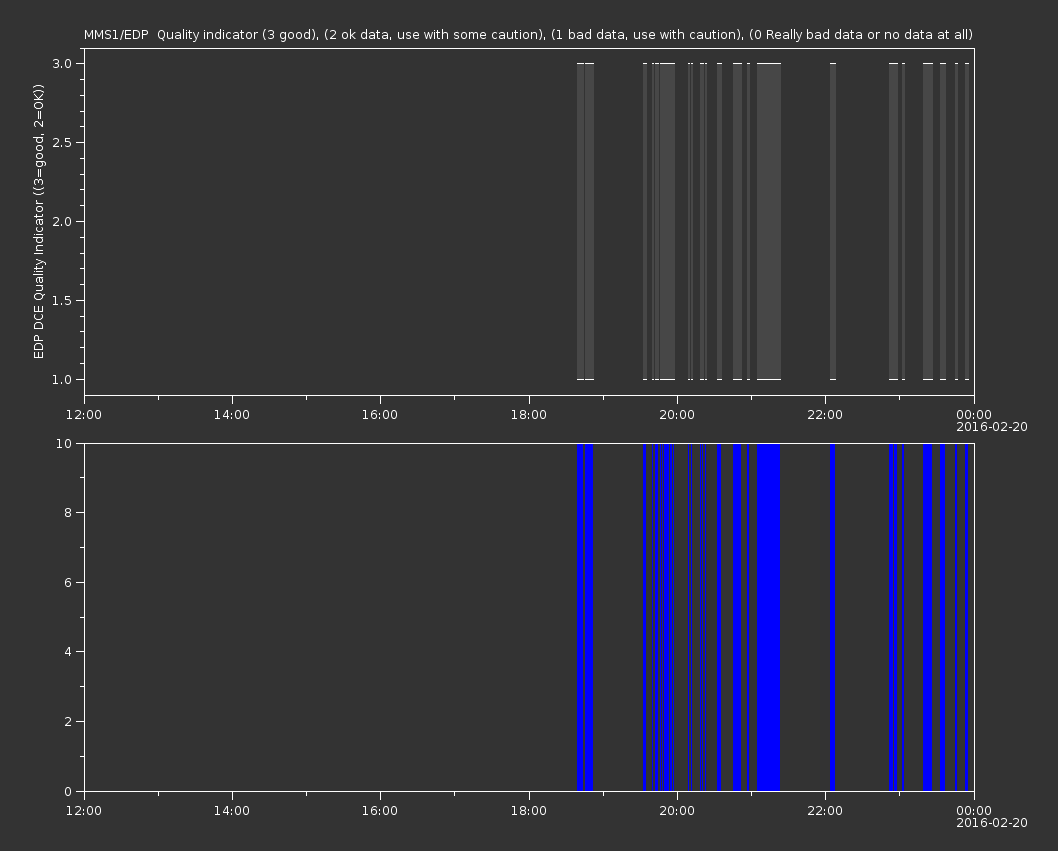Click the blue bar just after 22:00
The height and width of the screenshot is (851, 1058).
click(x=833, y=617)
